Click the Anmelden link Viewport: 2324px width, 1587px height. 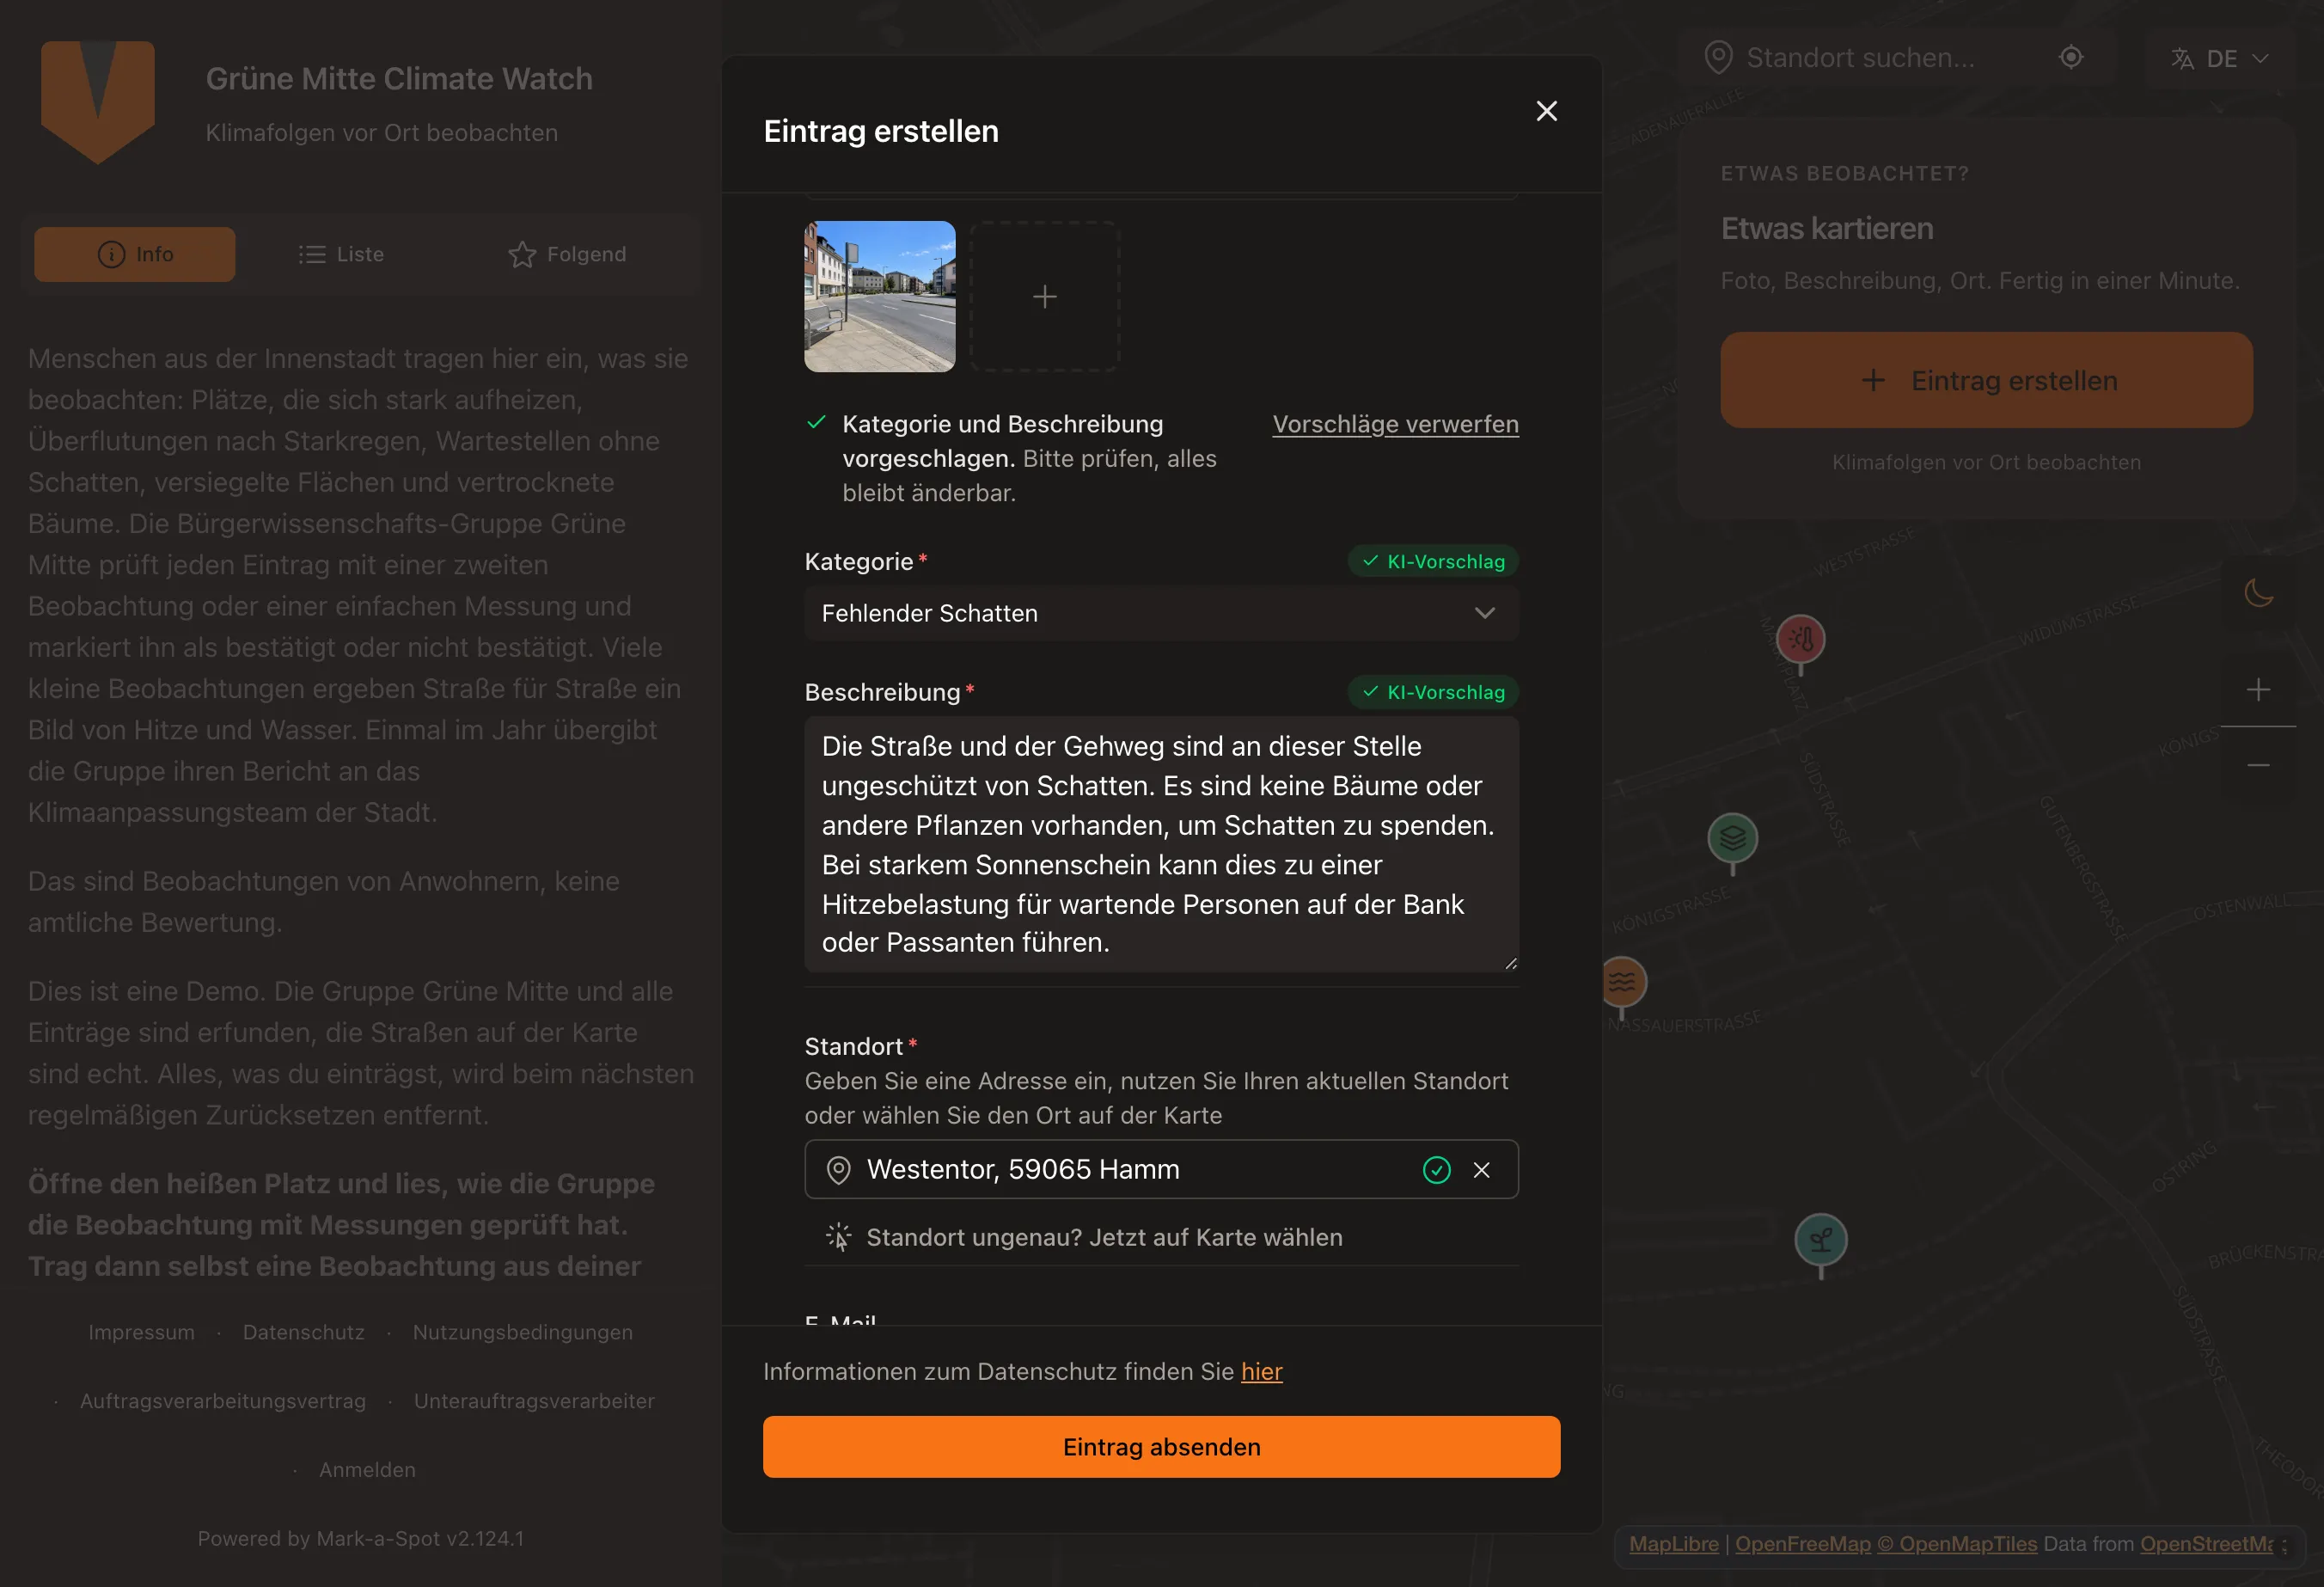pyautogui.click(x=367, y=1469)
